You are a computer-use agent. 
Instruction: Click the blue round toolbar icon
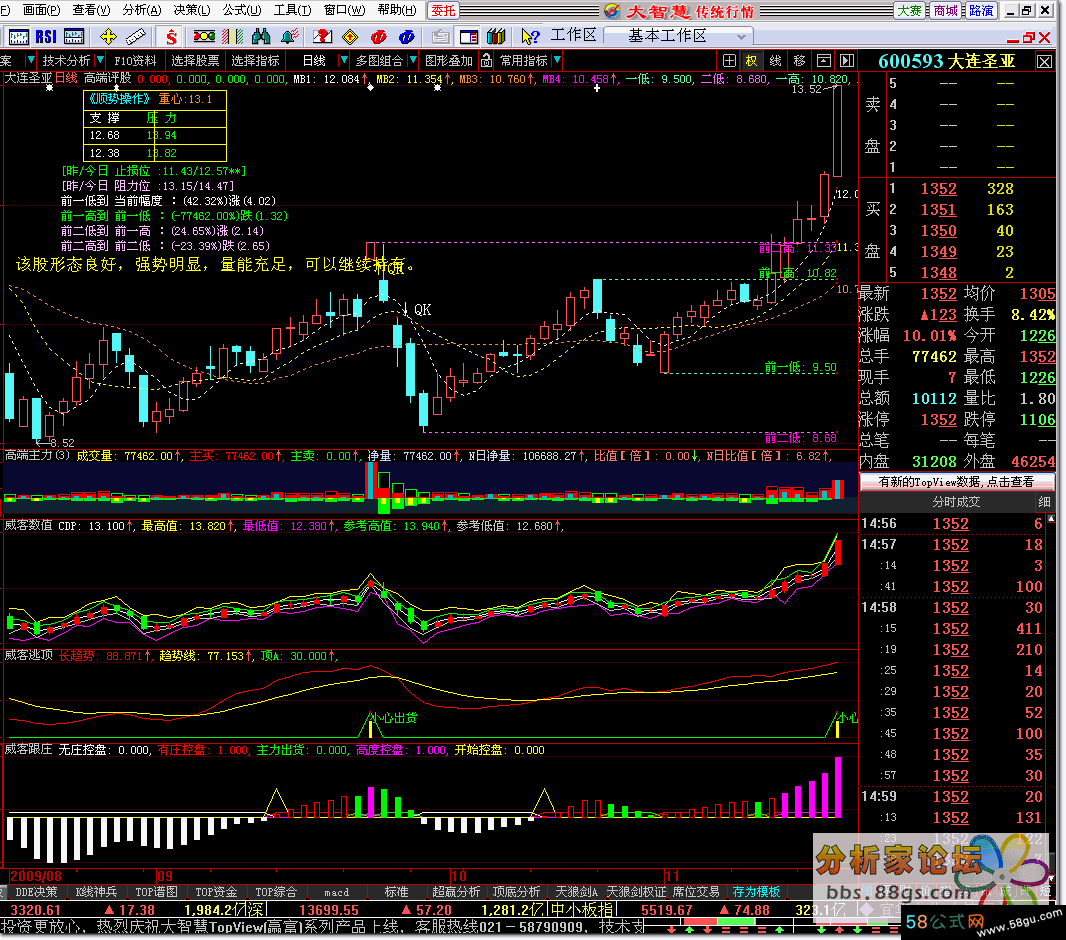407,37
